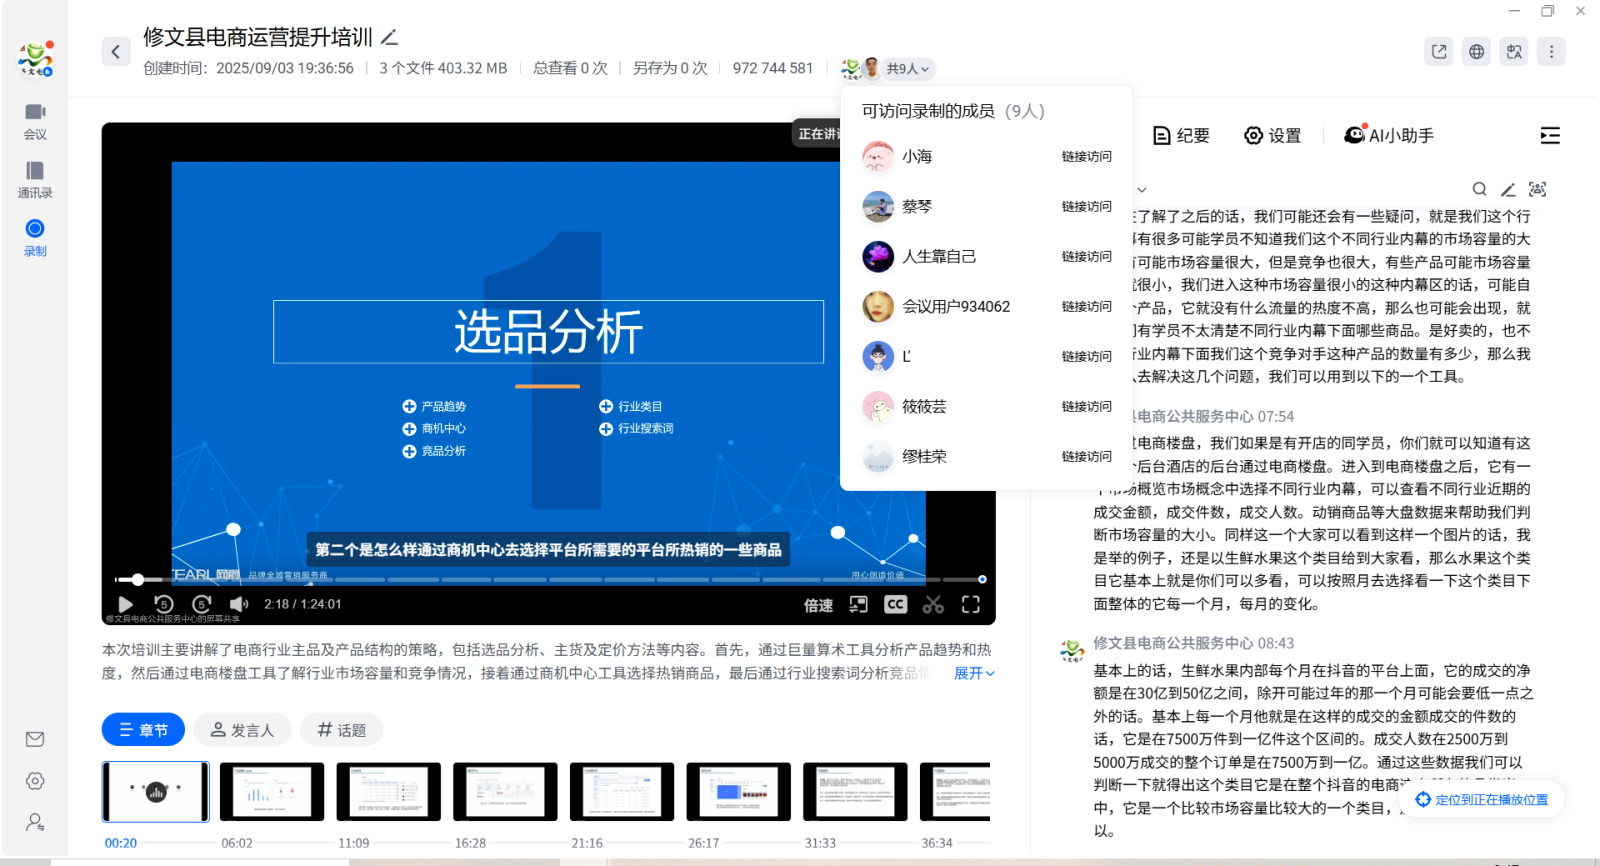Open the translate transcript icon

1514,52
